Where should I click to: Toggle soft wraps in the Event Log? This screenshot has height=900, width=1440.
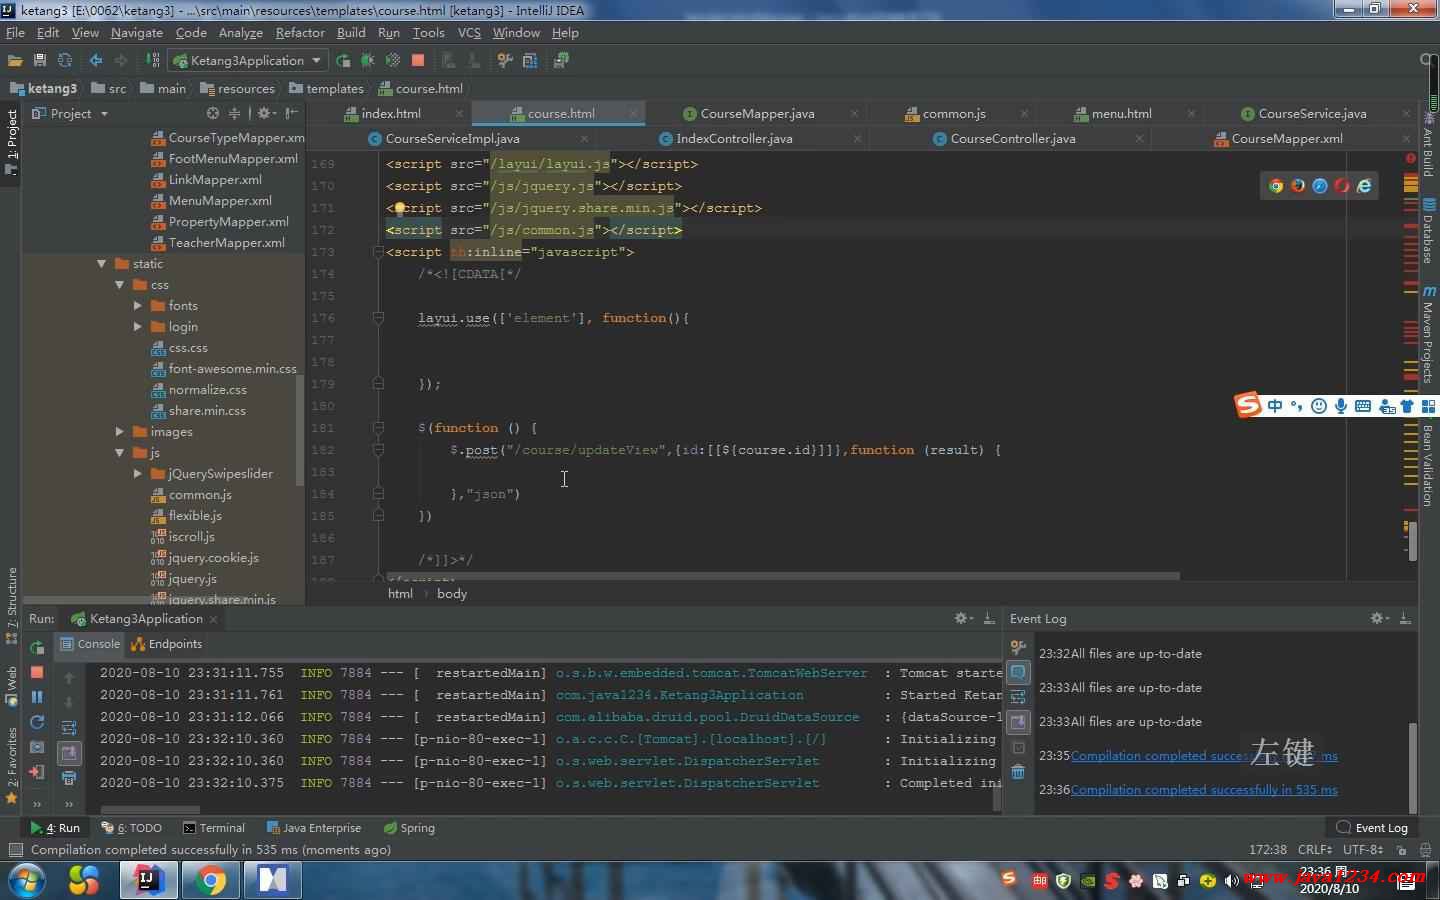[x=1018, y=697]
